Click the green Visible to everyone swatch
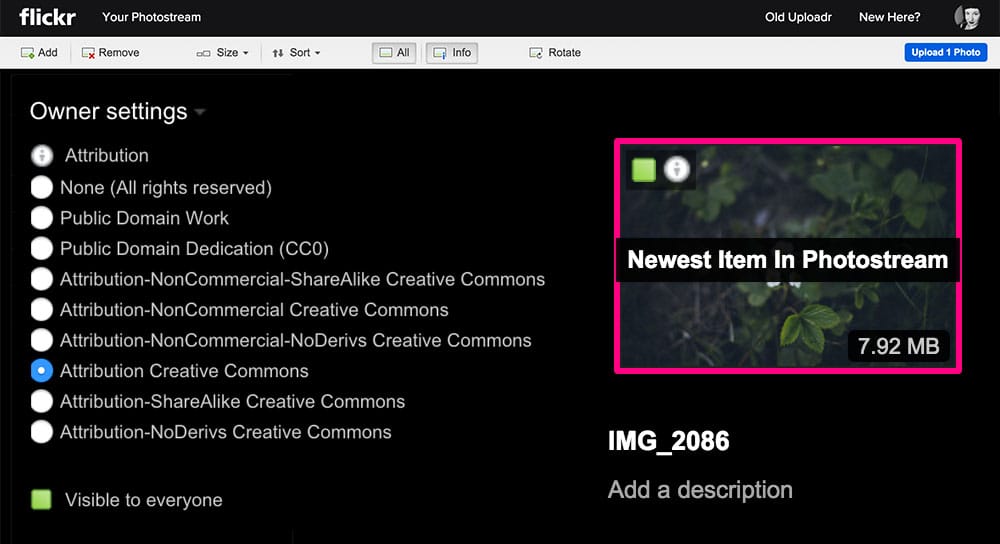Viewport: 1000px width, 544px height. (41, 500)
